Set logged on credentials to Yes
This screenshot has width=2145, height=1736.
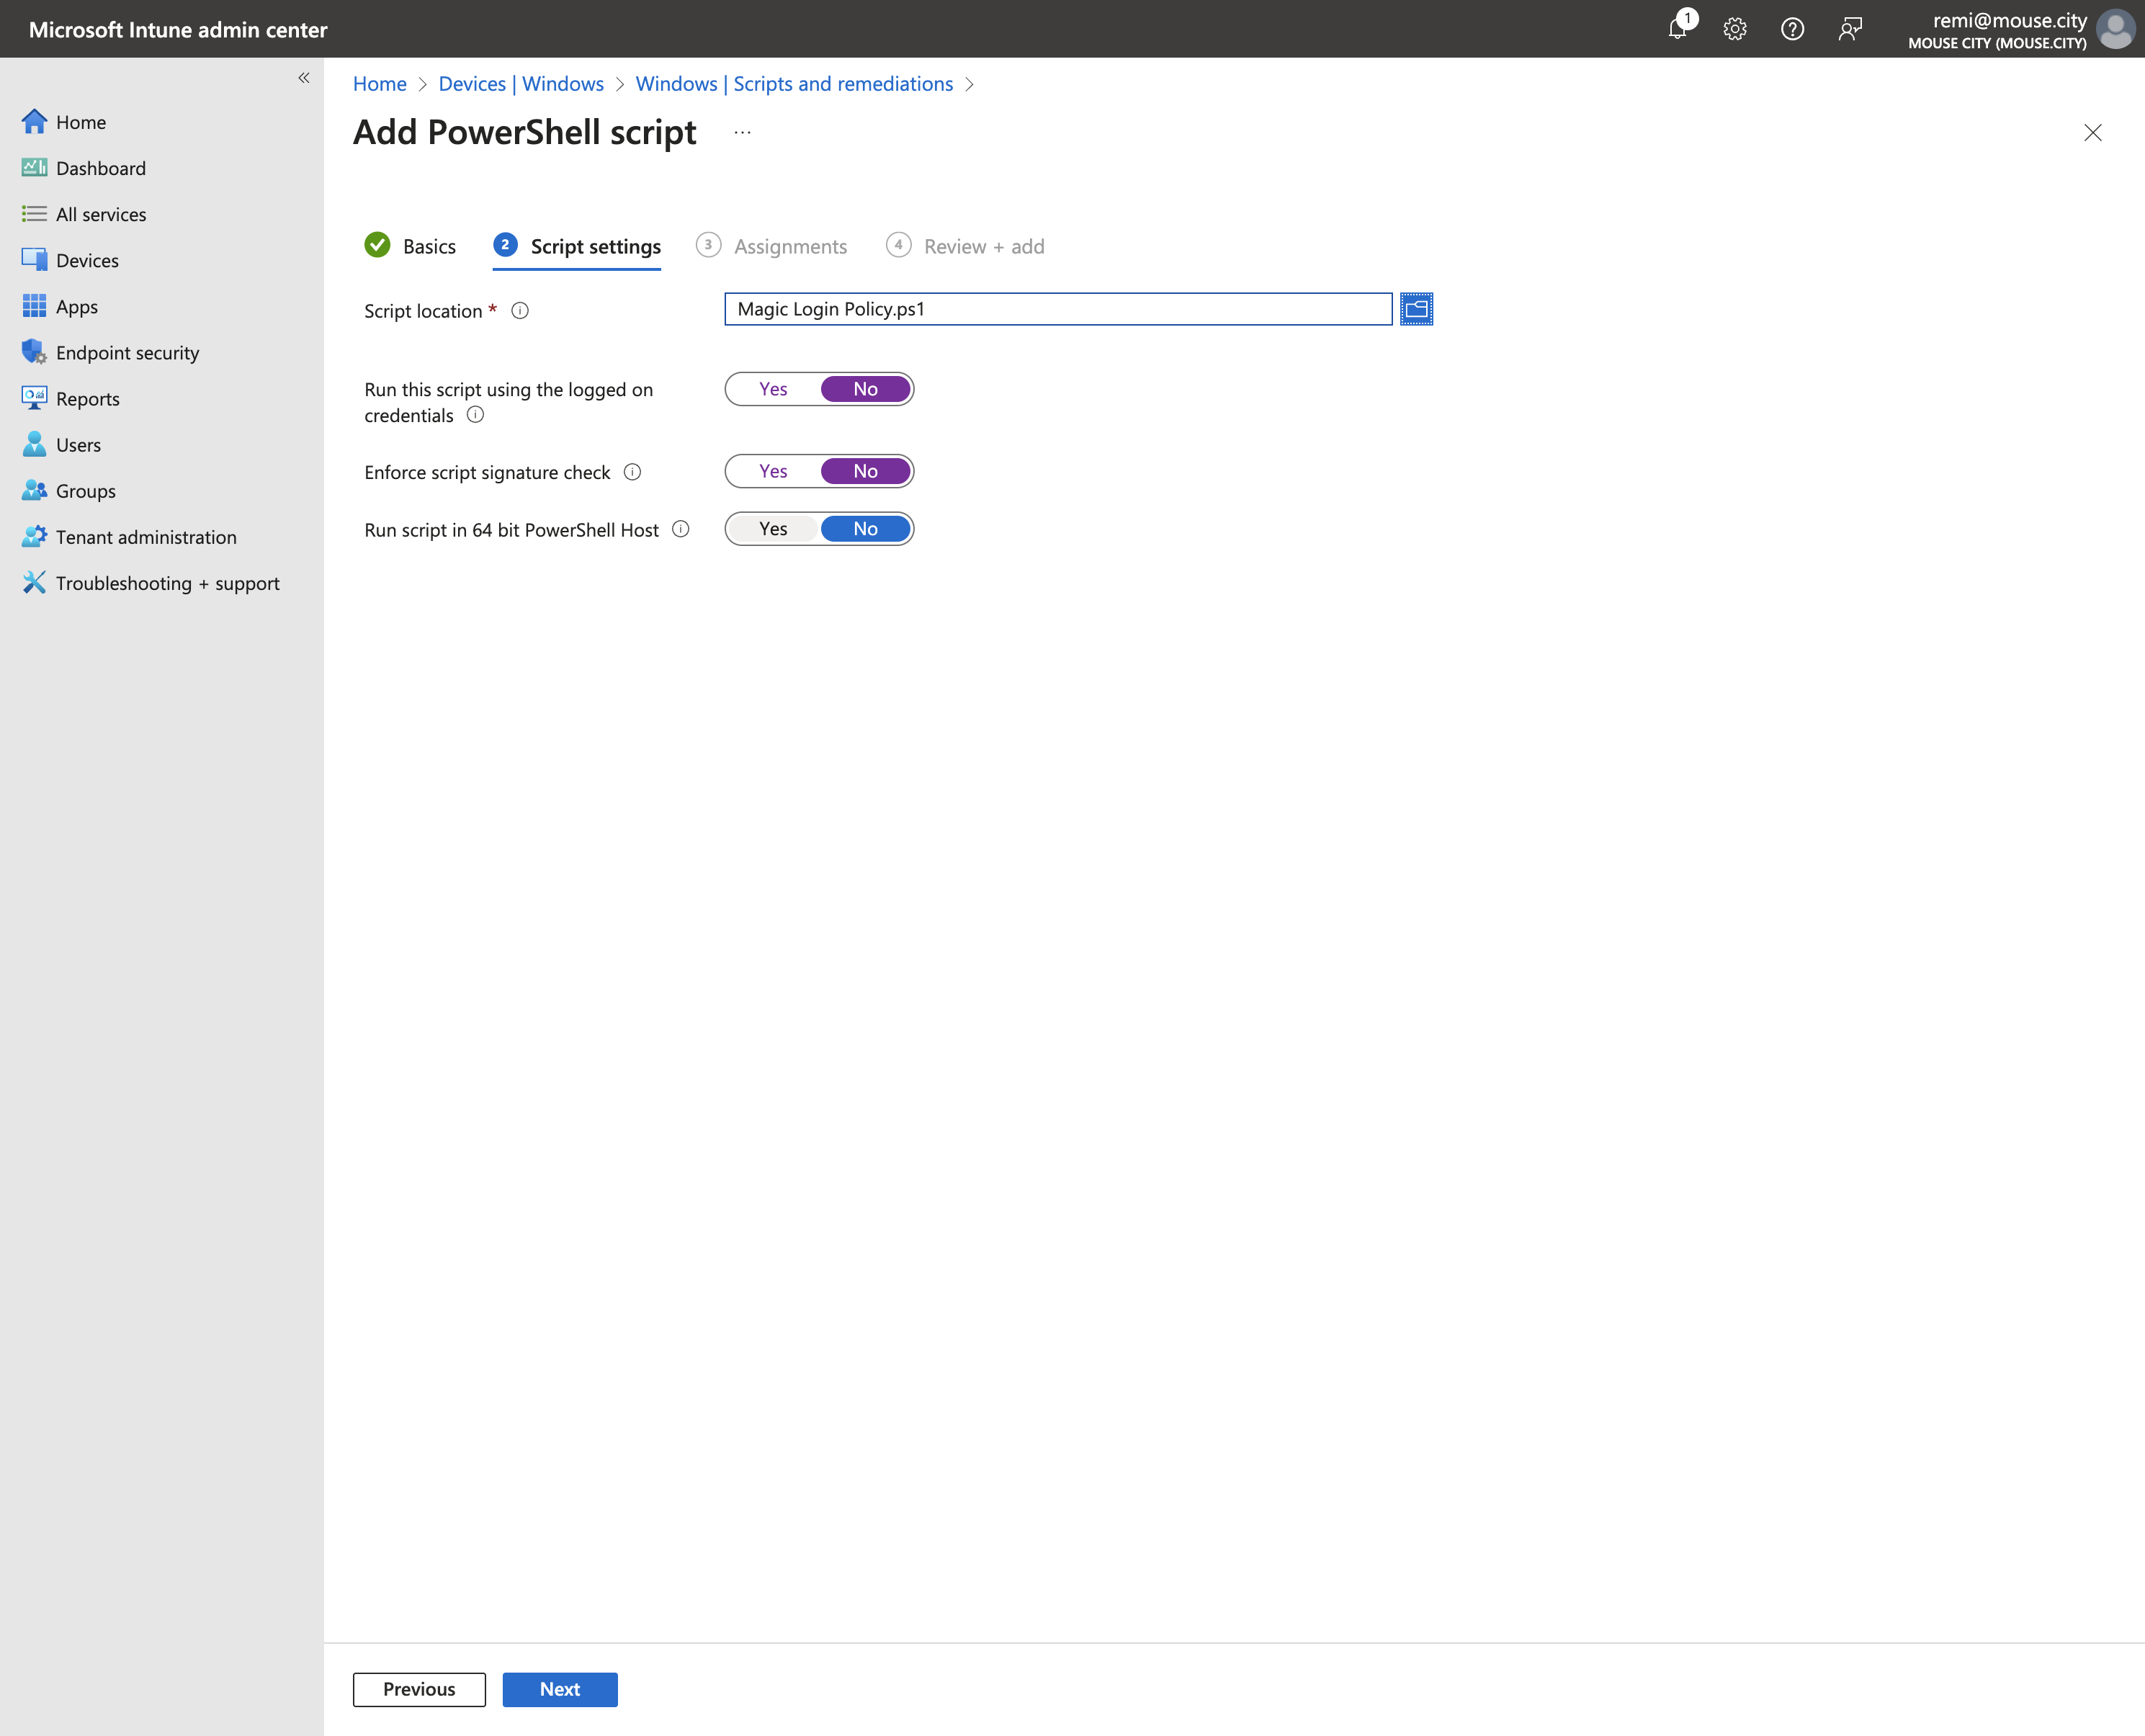pyautogui.click(x=773, y=389)
